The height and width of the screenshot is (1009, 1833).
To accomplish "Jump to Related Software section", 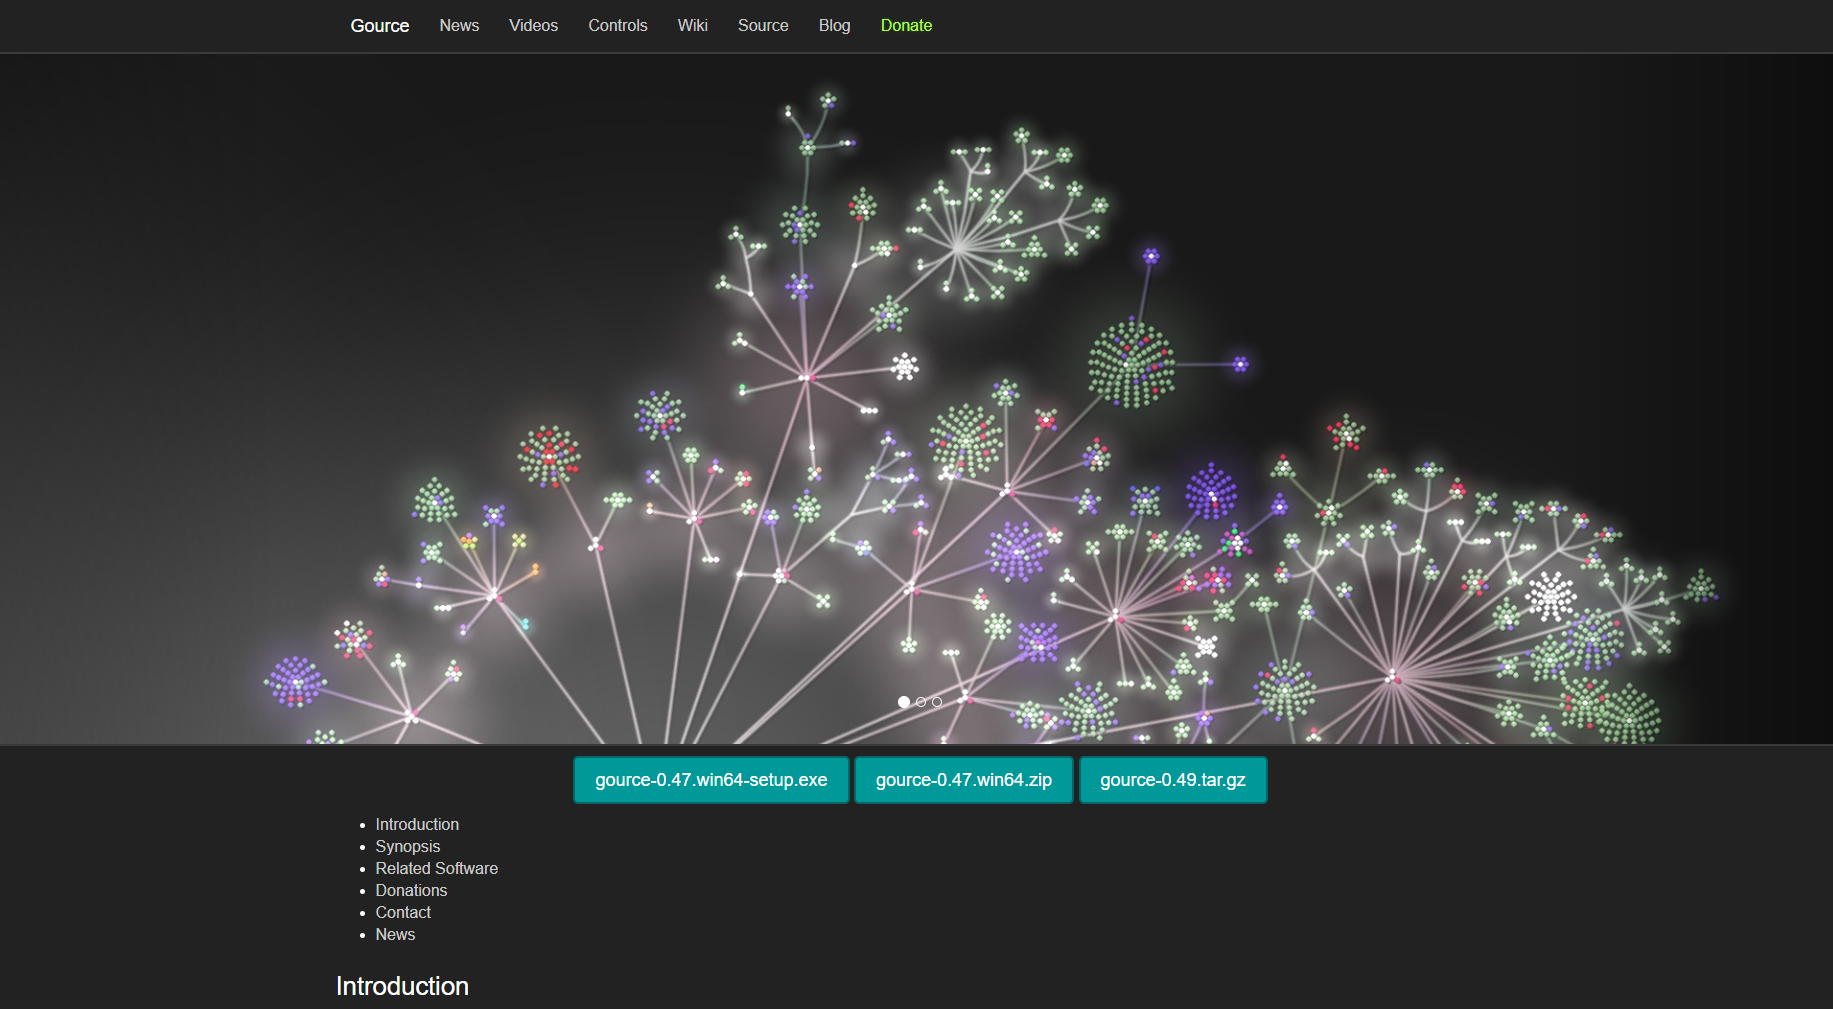I will [436, 868].
